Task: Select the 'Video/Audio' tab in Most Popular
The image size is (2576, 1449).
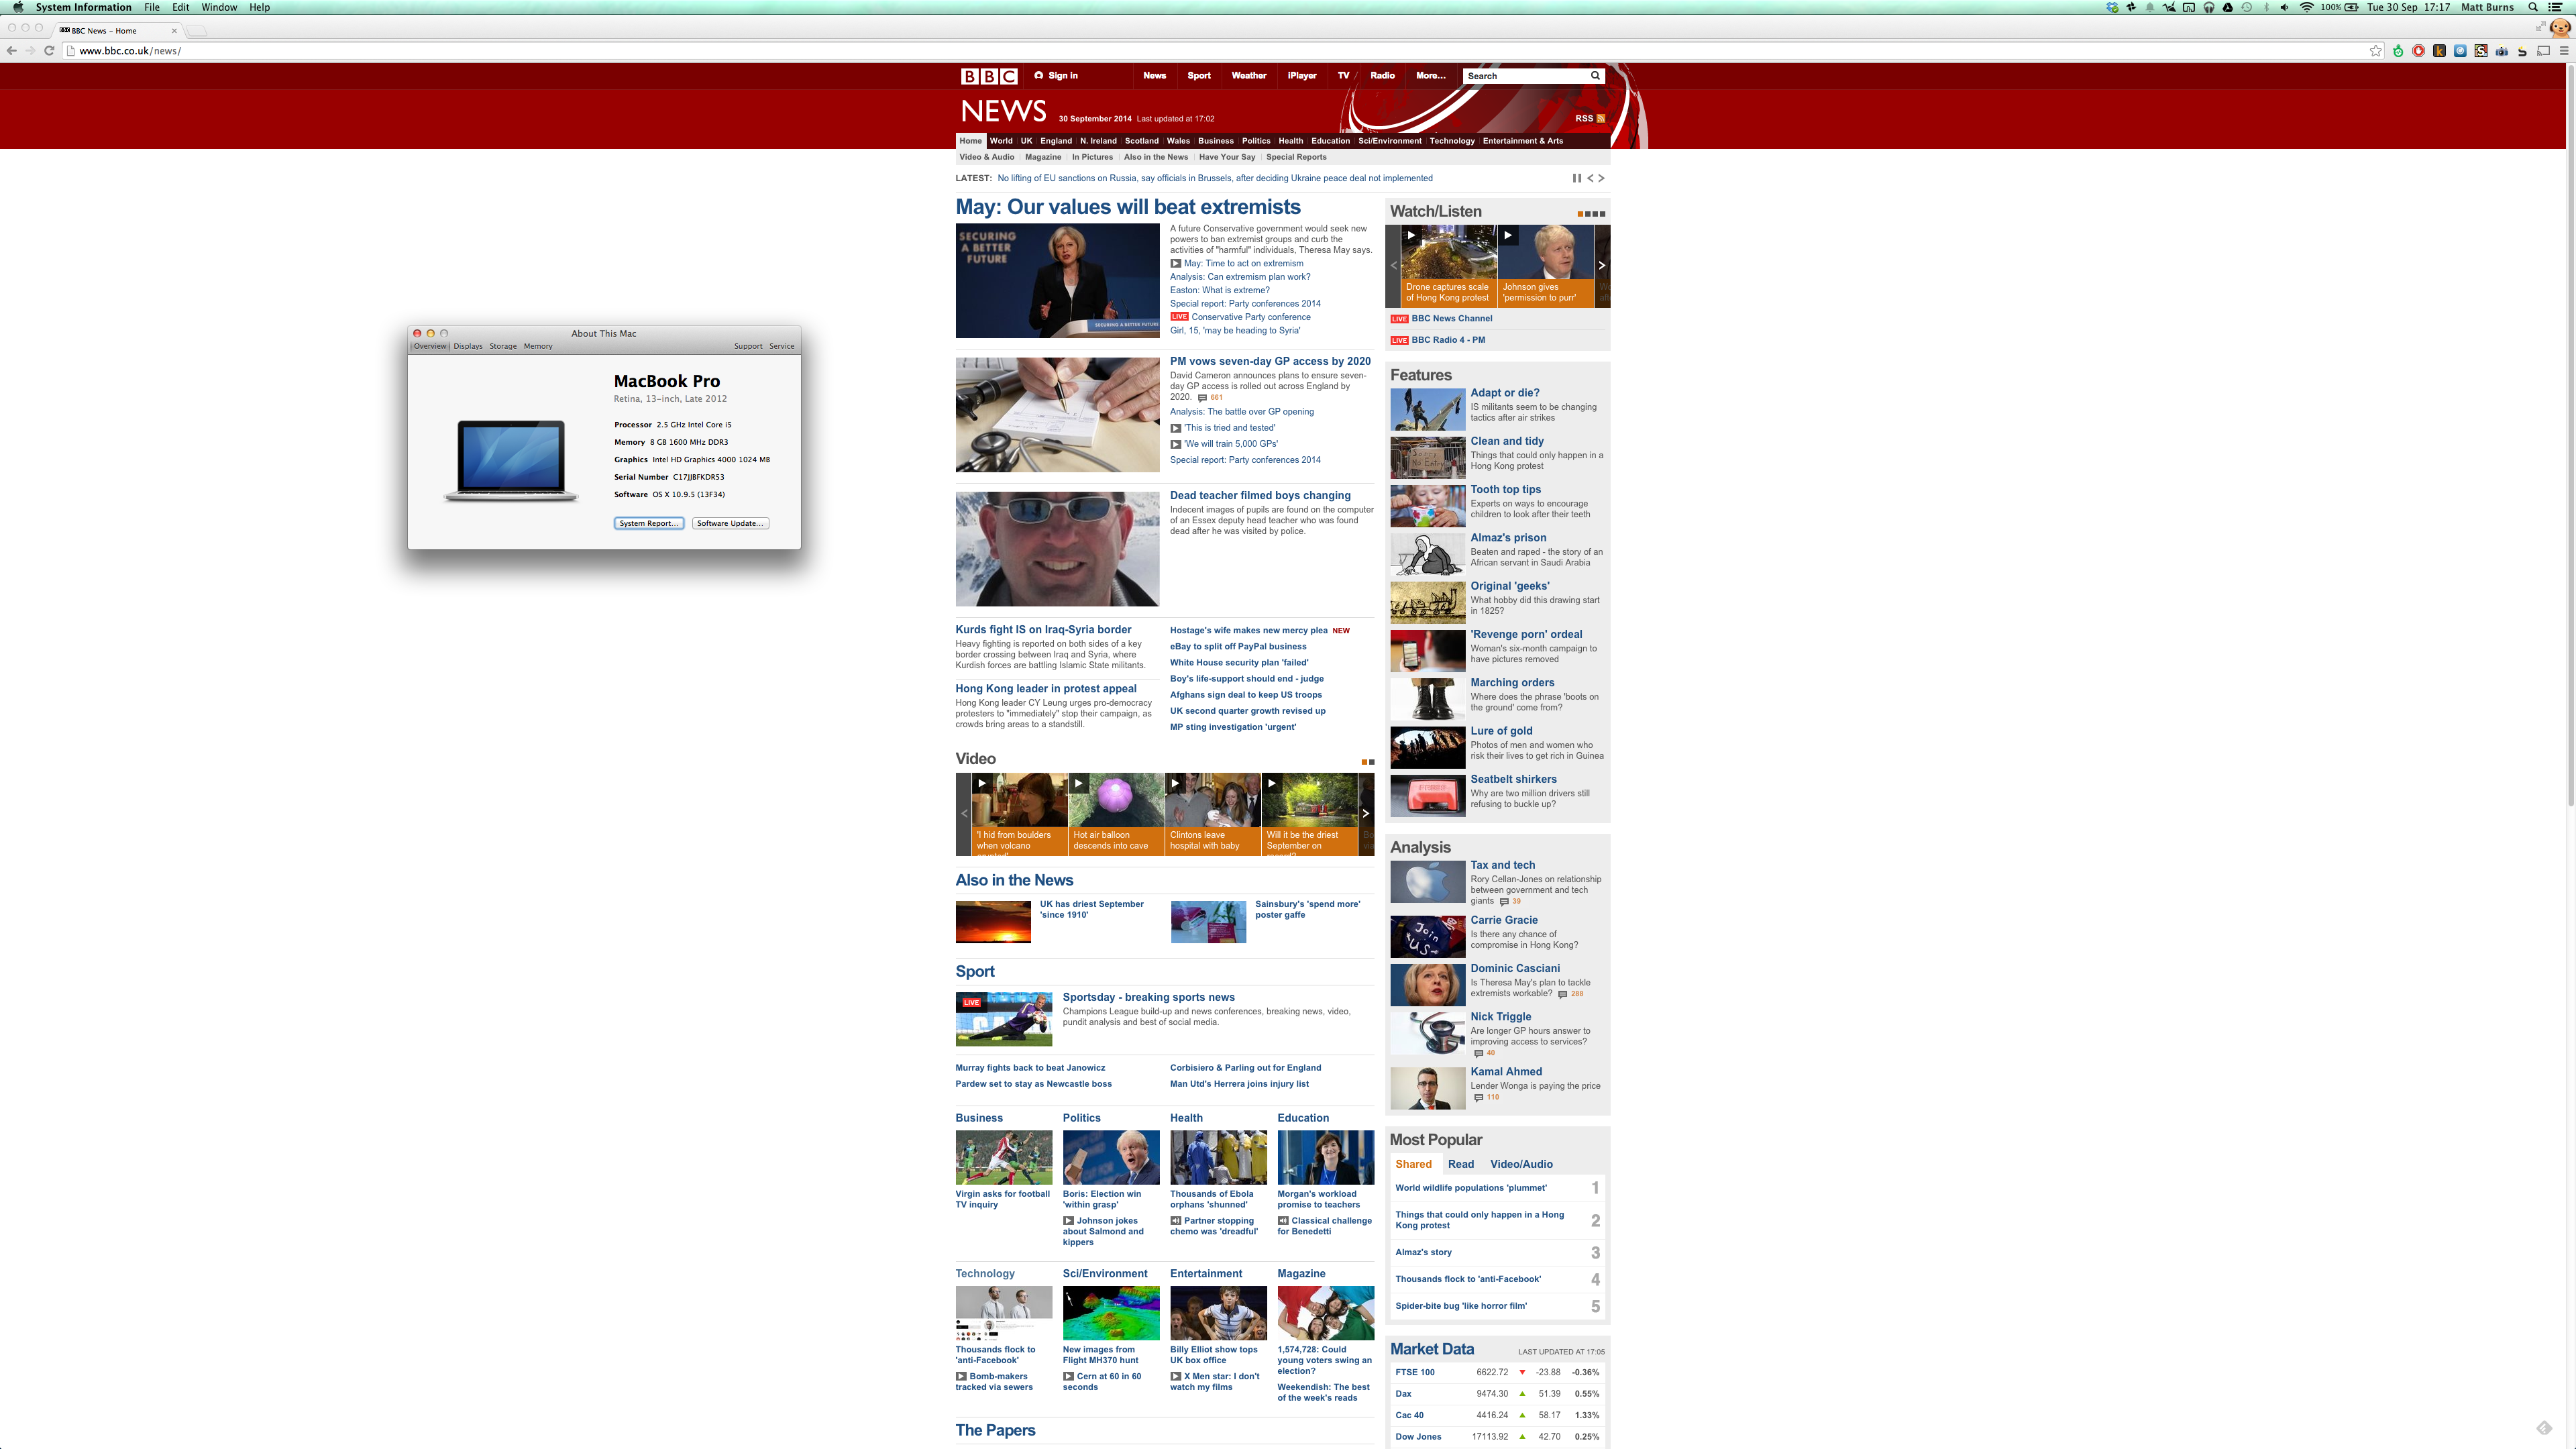Action: [1521, 1164]
